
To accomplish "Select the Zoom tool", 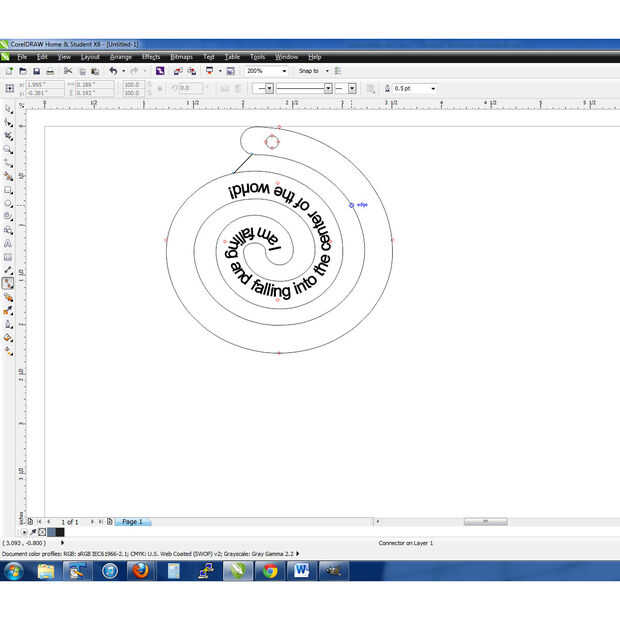I will [x=8, y=150].
